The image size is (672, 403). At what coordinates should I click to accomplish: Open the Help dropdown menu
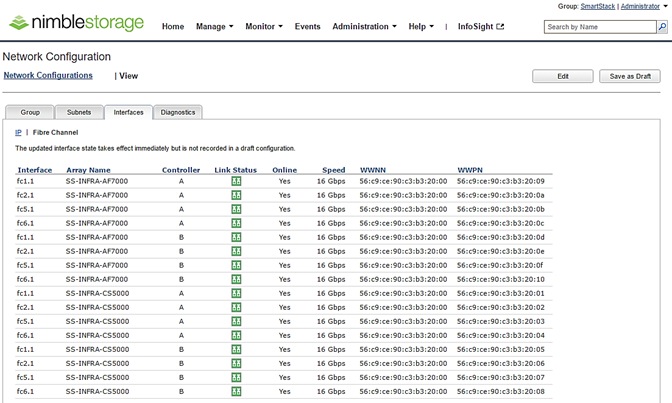pos(421,27)
